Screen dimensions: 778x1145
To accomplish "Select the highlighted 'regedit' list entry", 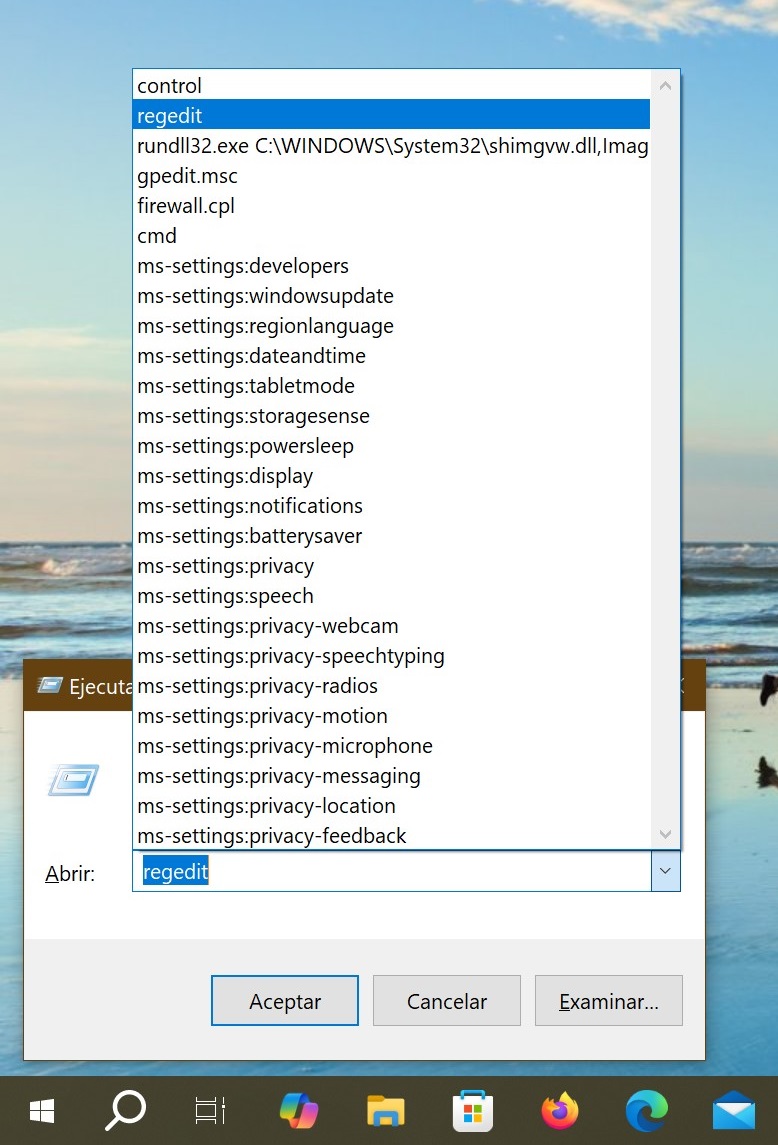I will pos(392,115).
